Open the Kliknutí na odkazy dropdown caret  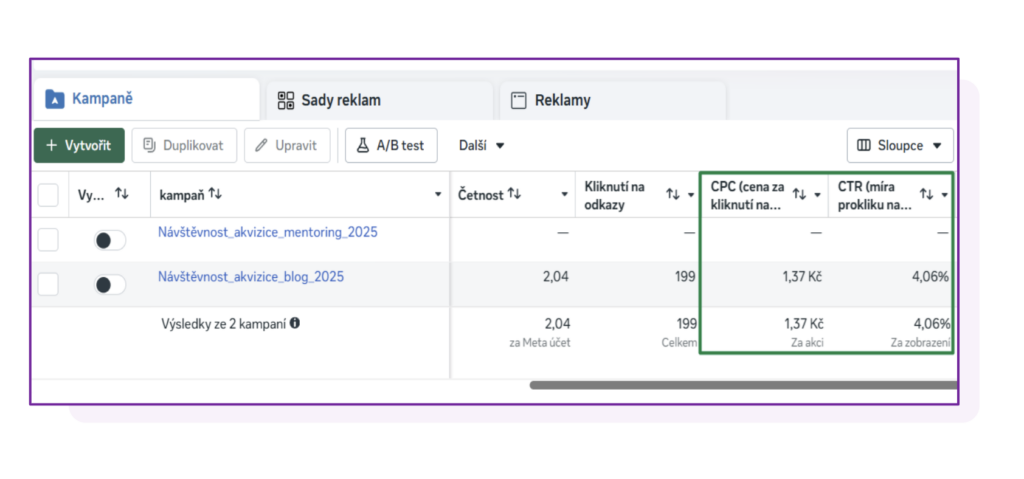tap(691, 195)
